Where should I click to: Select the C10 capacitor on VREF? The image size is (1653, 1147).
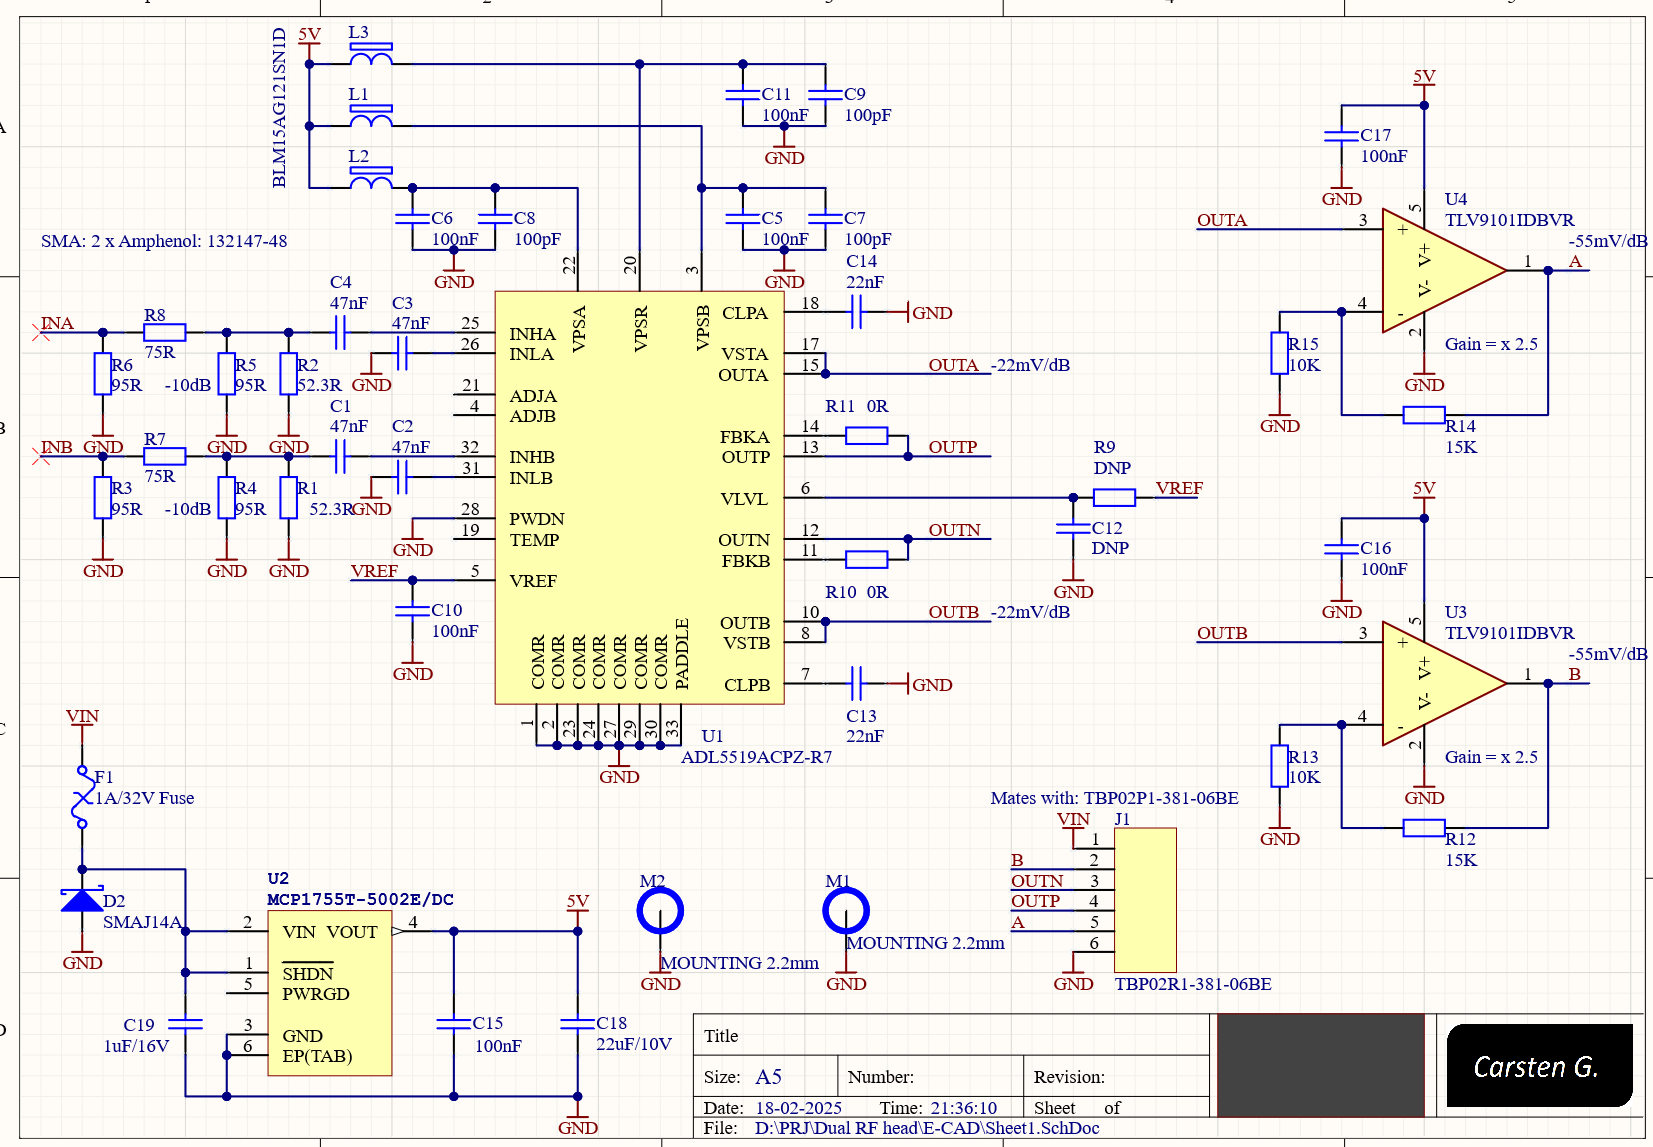pyautogui.click(x=412, y=611)
